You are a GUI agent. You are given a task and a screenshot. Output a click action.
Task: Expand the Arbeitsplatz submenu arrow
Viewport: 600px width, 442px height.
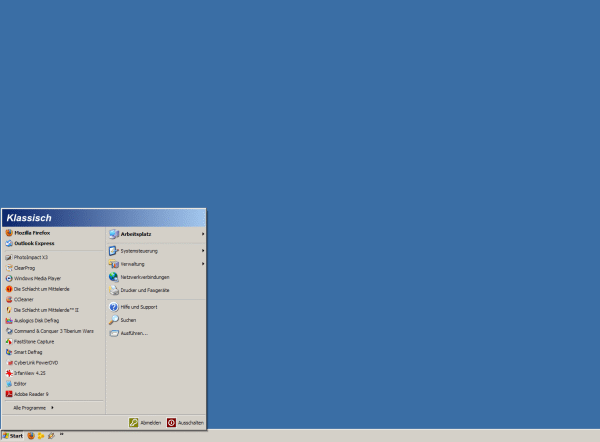(202, 234)
